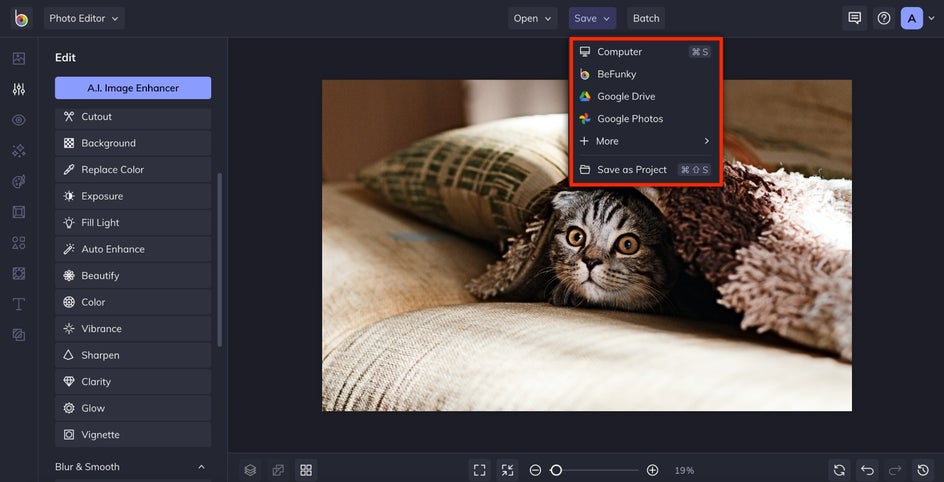944x482 pixels.
Task: Click the 19% zoom value
Action: tap(684, 471)
